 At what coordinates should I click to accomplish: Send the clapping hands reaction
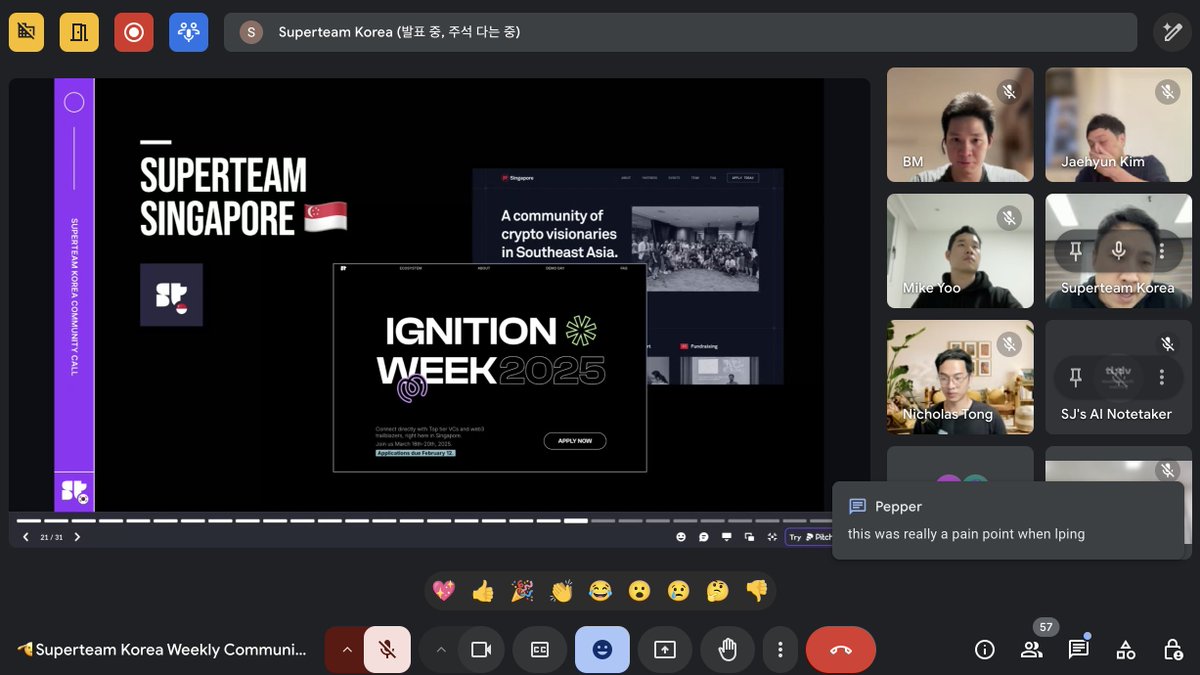561,591
